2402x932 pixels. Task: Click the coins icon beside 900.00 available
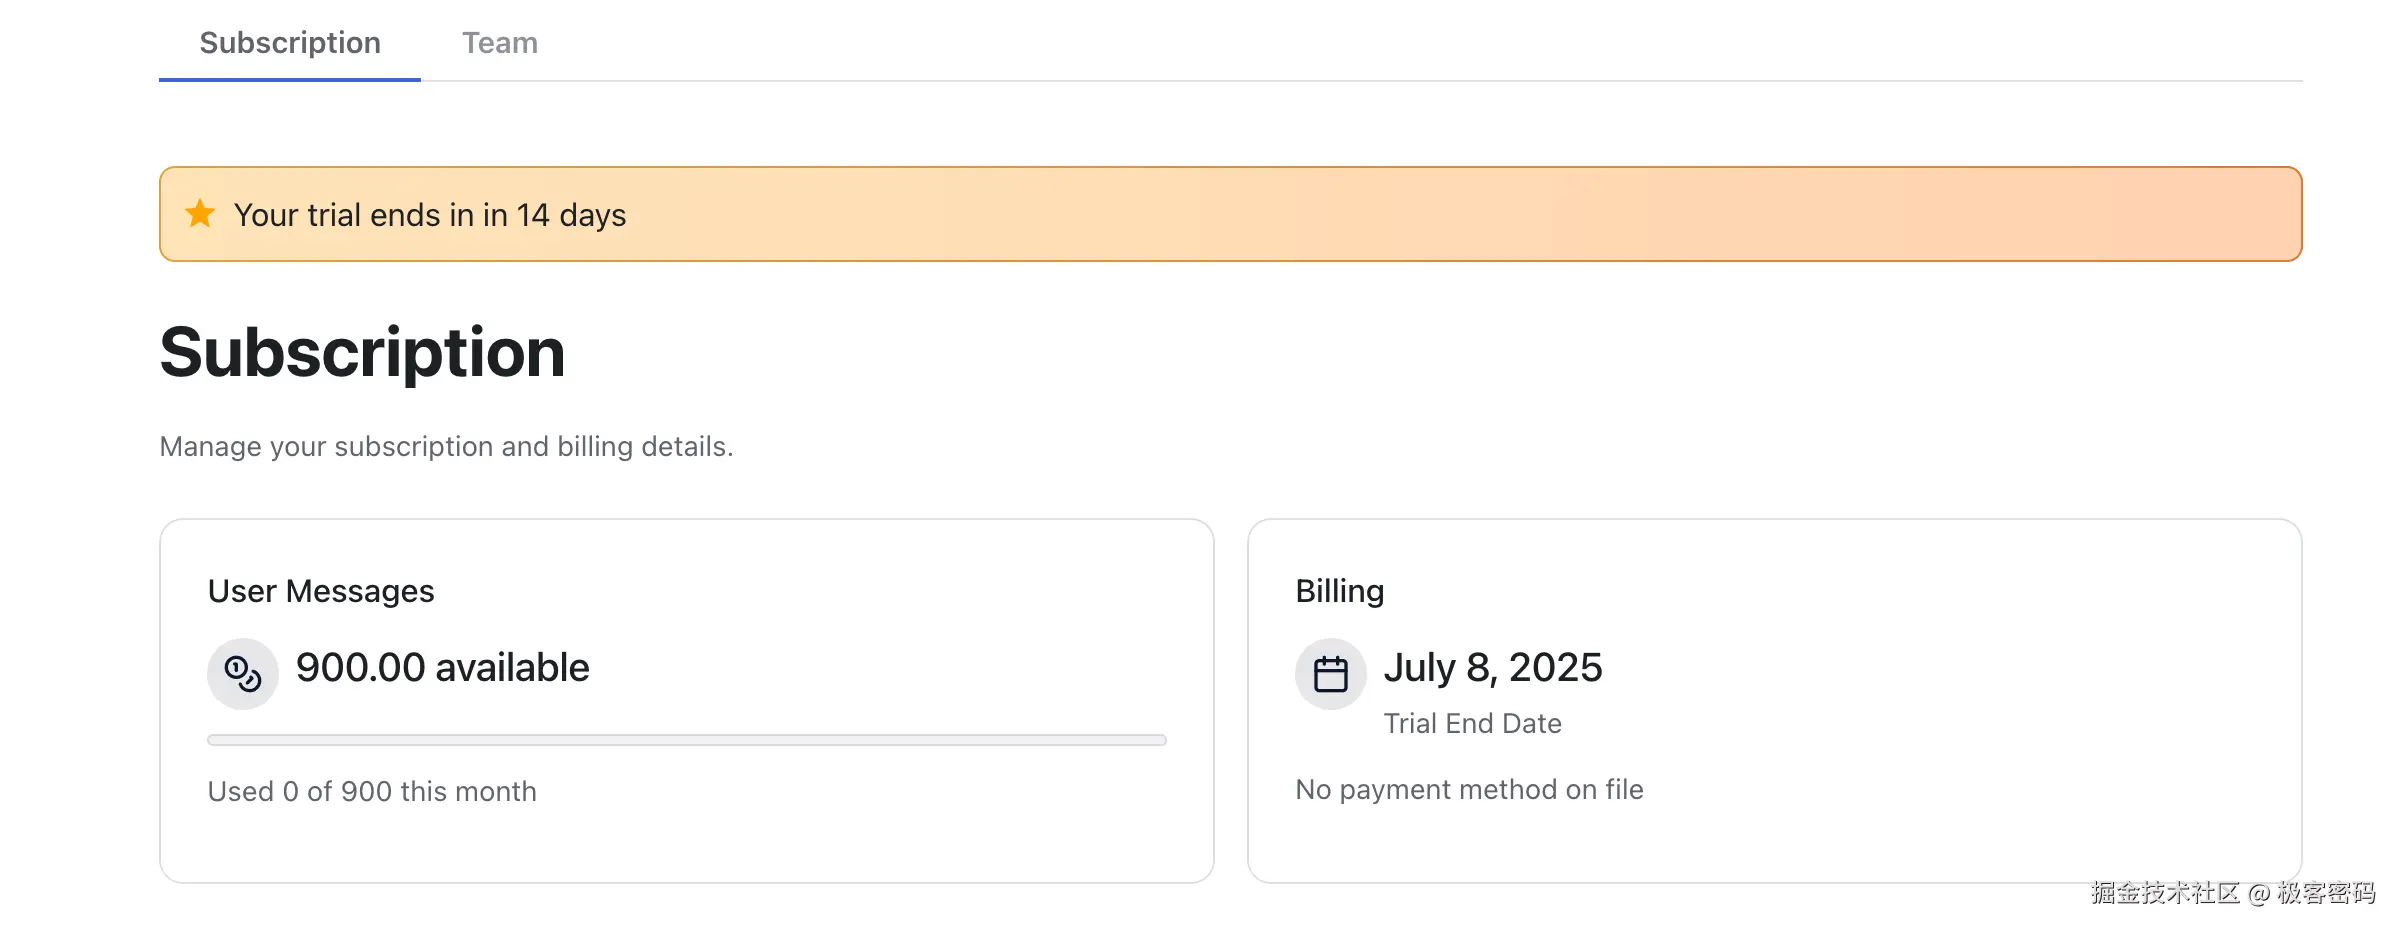[243, 673]
